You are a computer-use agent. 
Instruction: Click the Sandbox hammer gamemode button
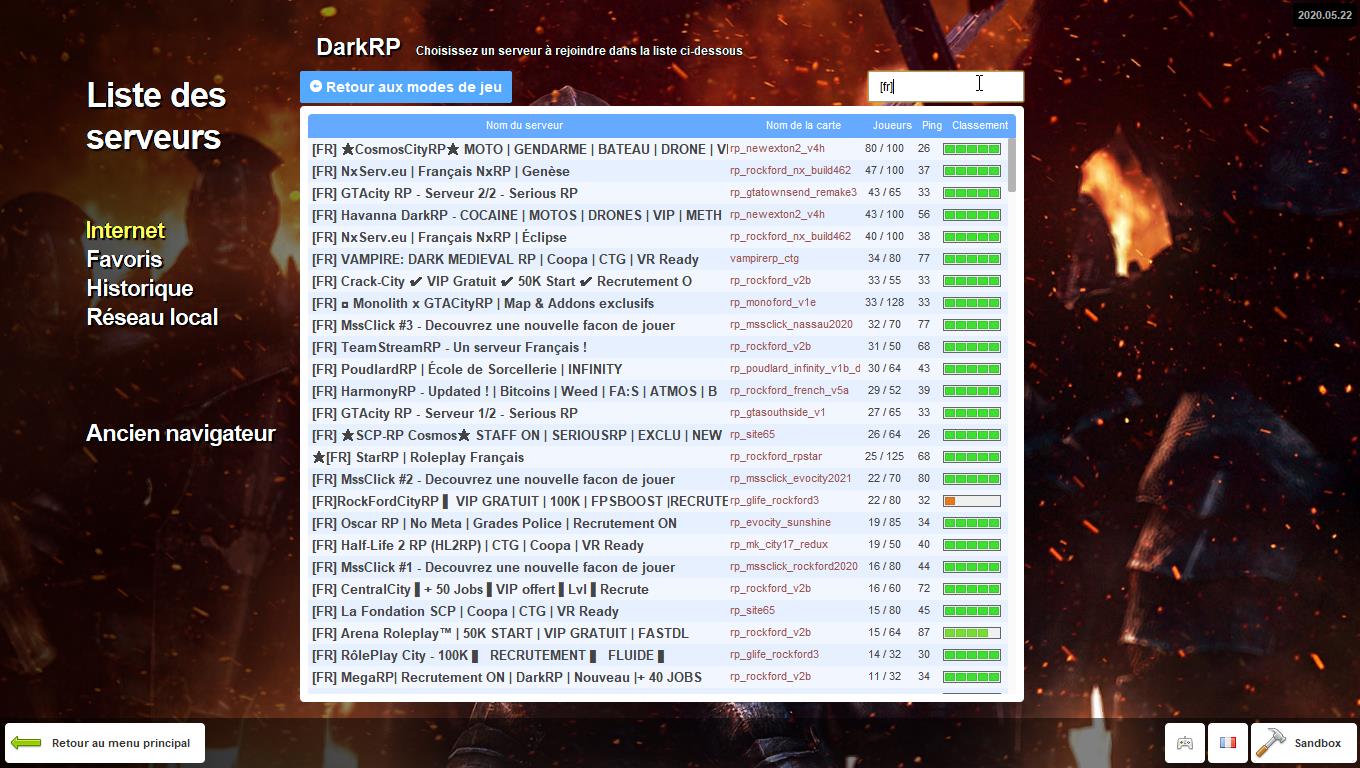click(x=1298, y=743)
